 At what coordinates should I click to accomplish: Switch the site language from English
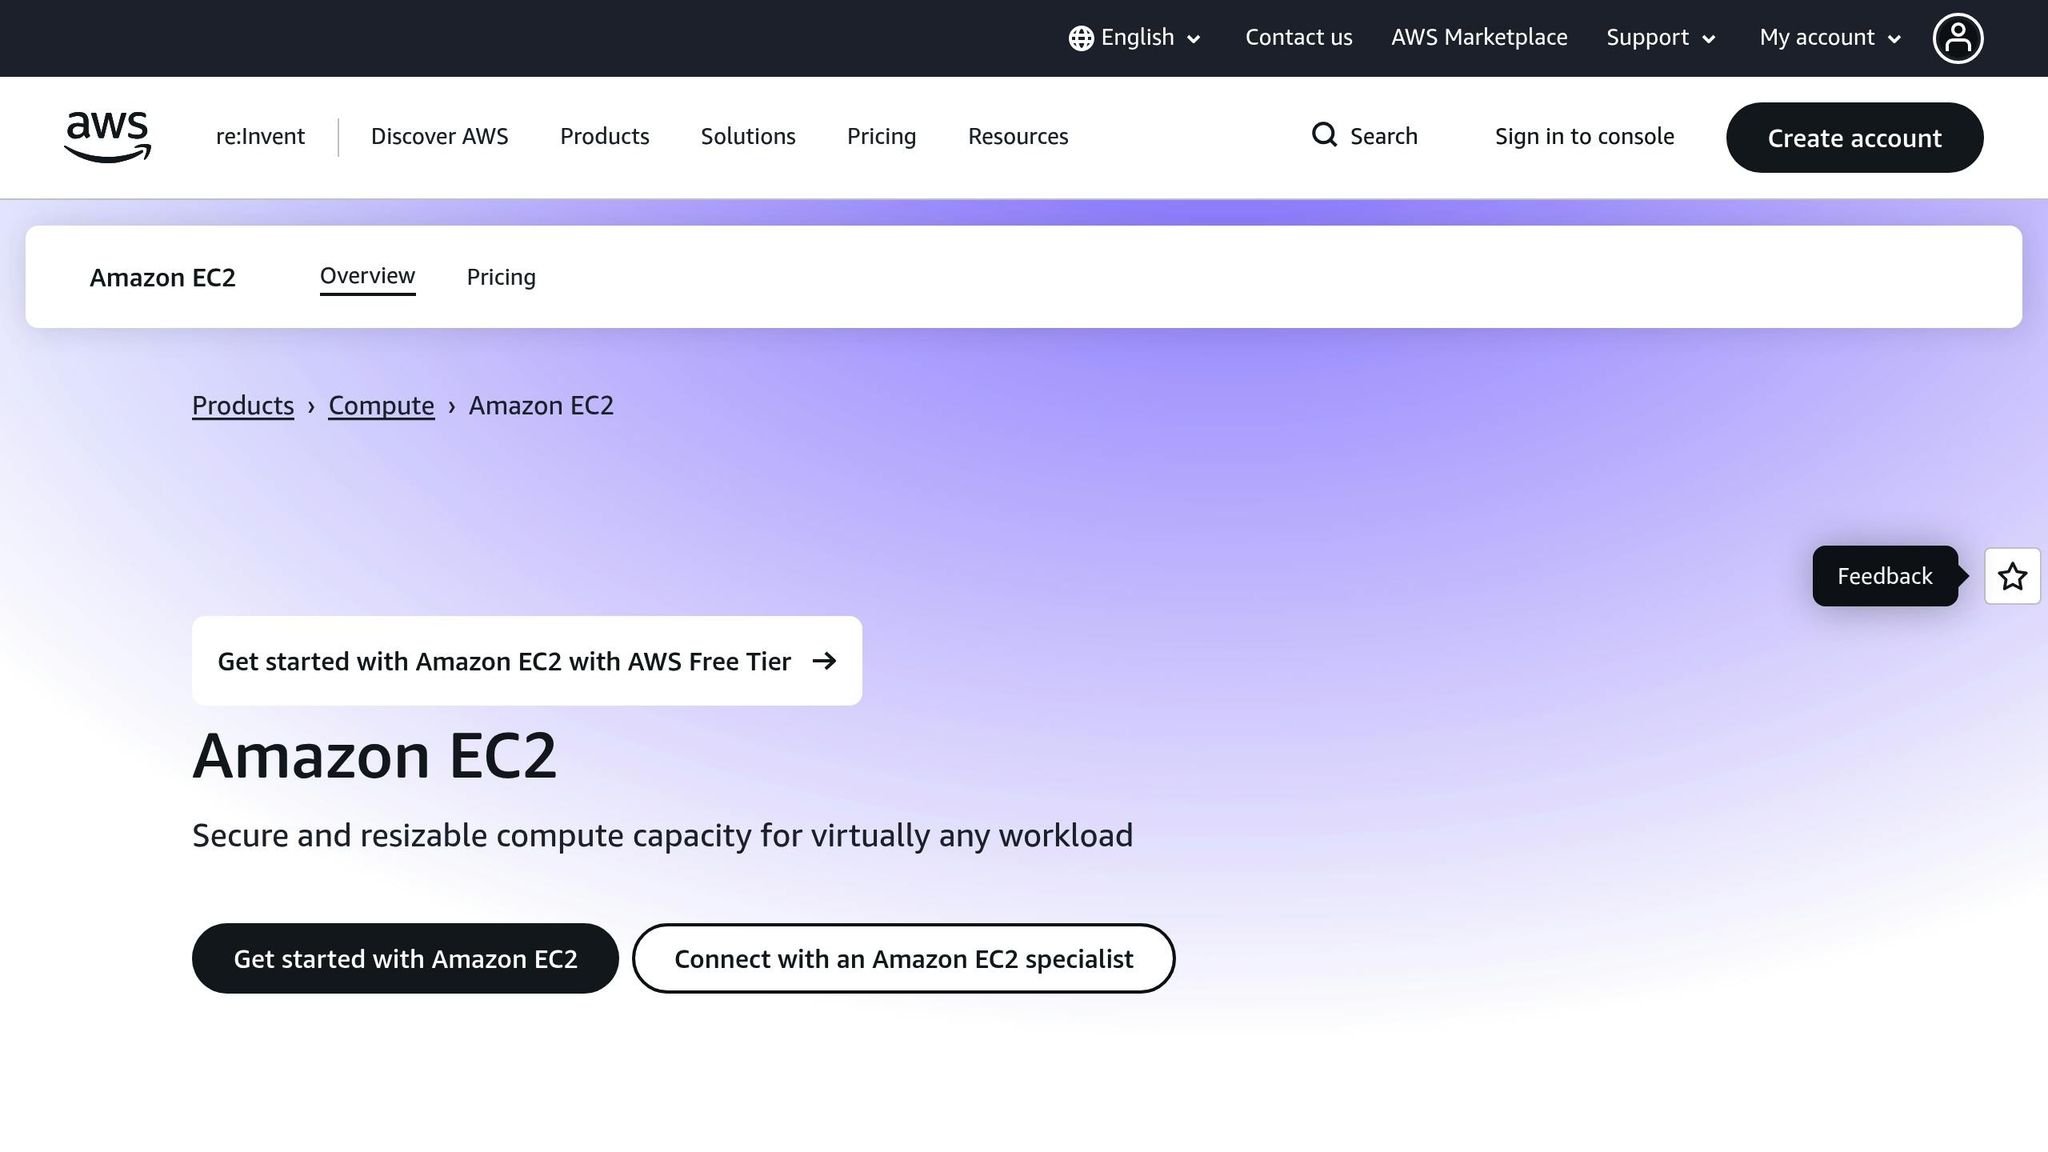pos(1137,37)
